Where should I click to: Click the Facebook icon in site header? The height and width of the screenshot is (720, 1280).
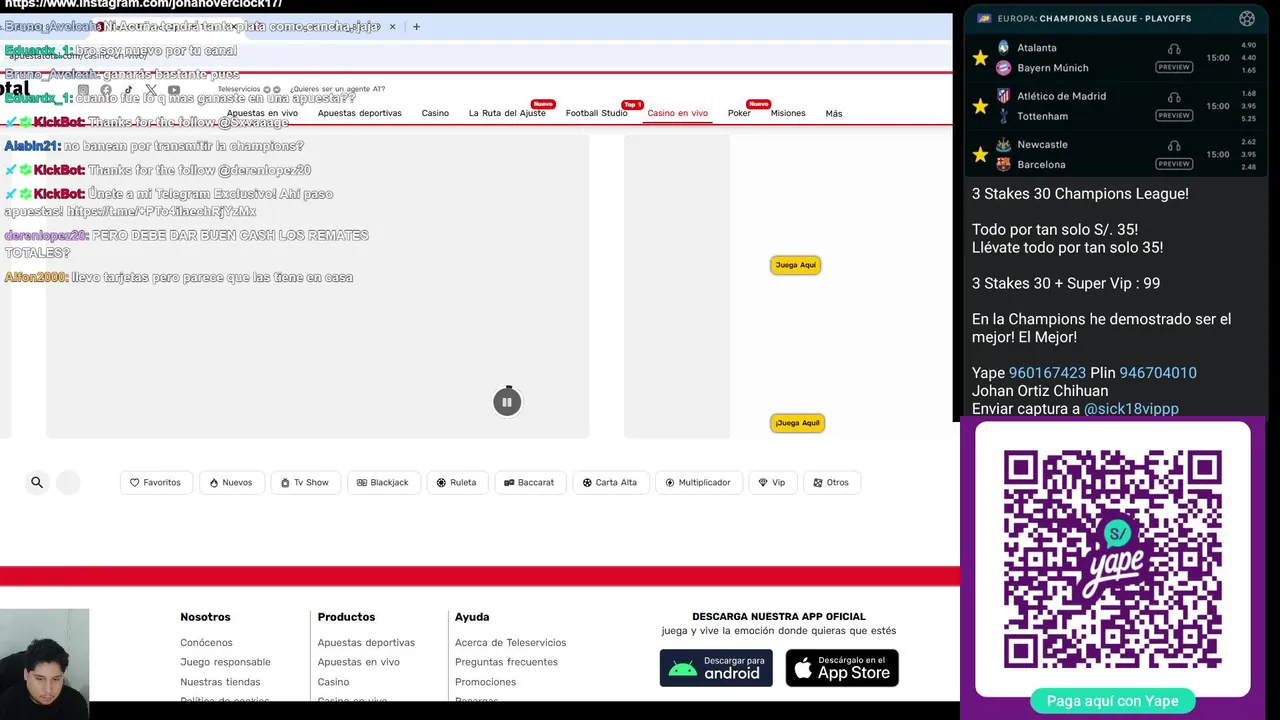pos(106,90)
